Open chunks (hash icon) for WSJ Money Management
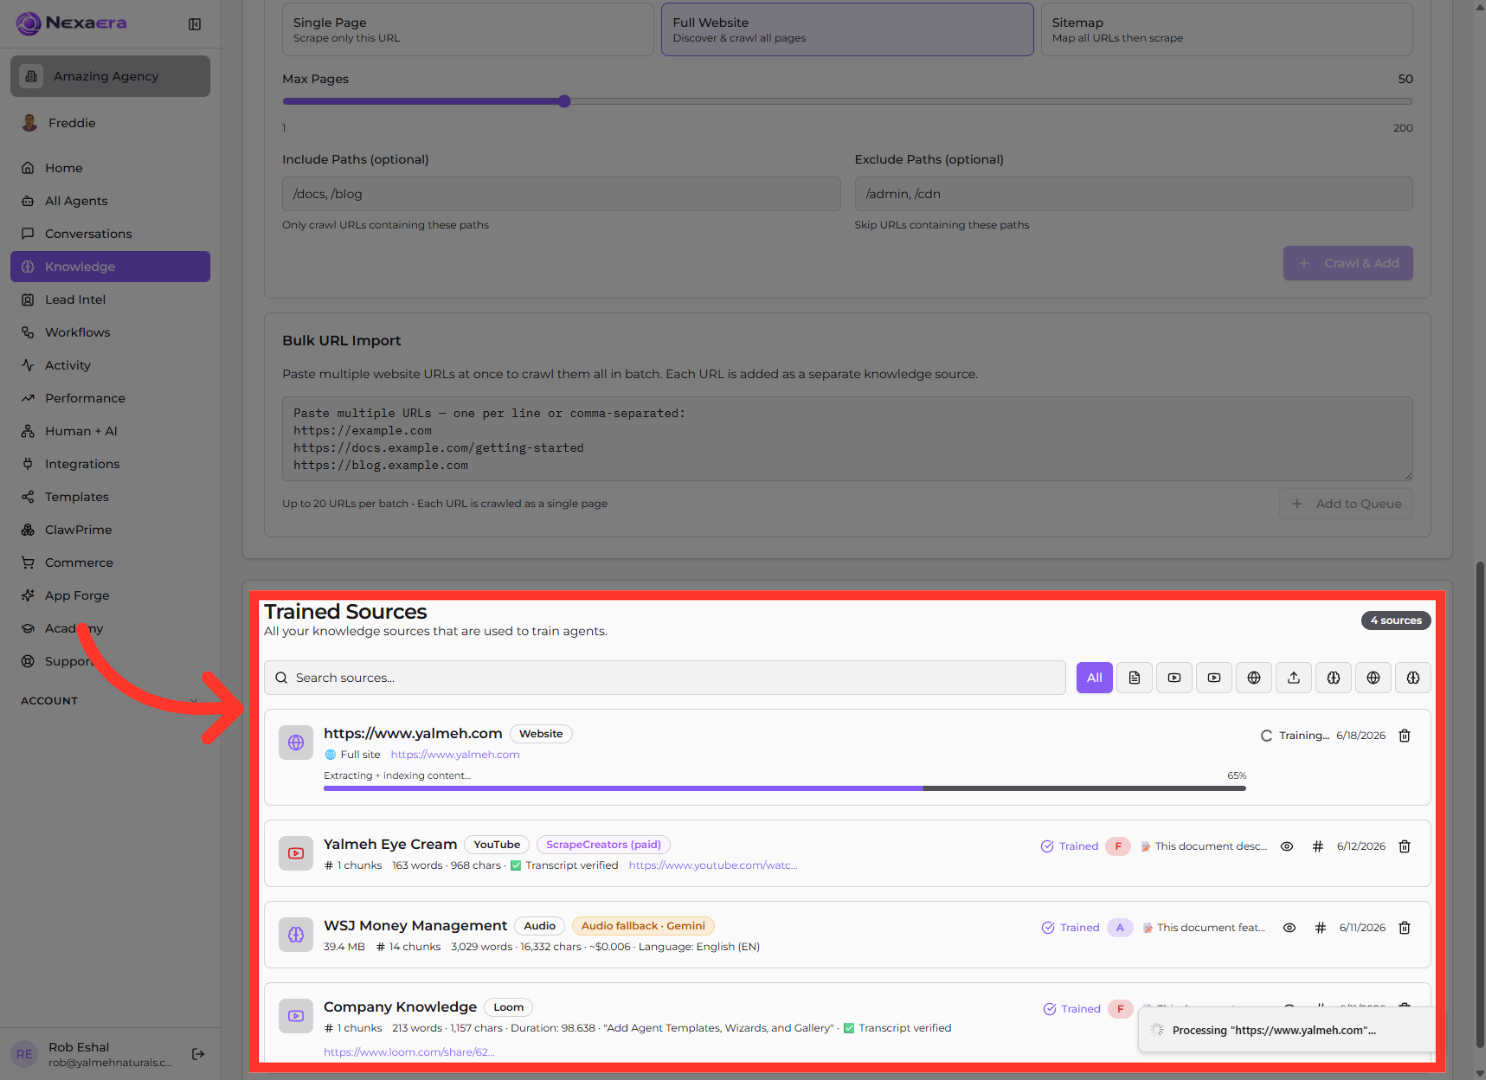 (1320, 928)
